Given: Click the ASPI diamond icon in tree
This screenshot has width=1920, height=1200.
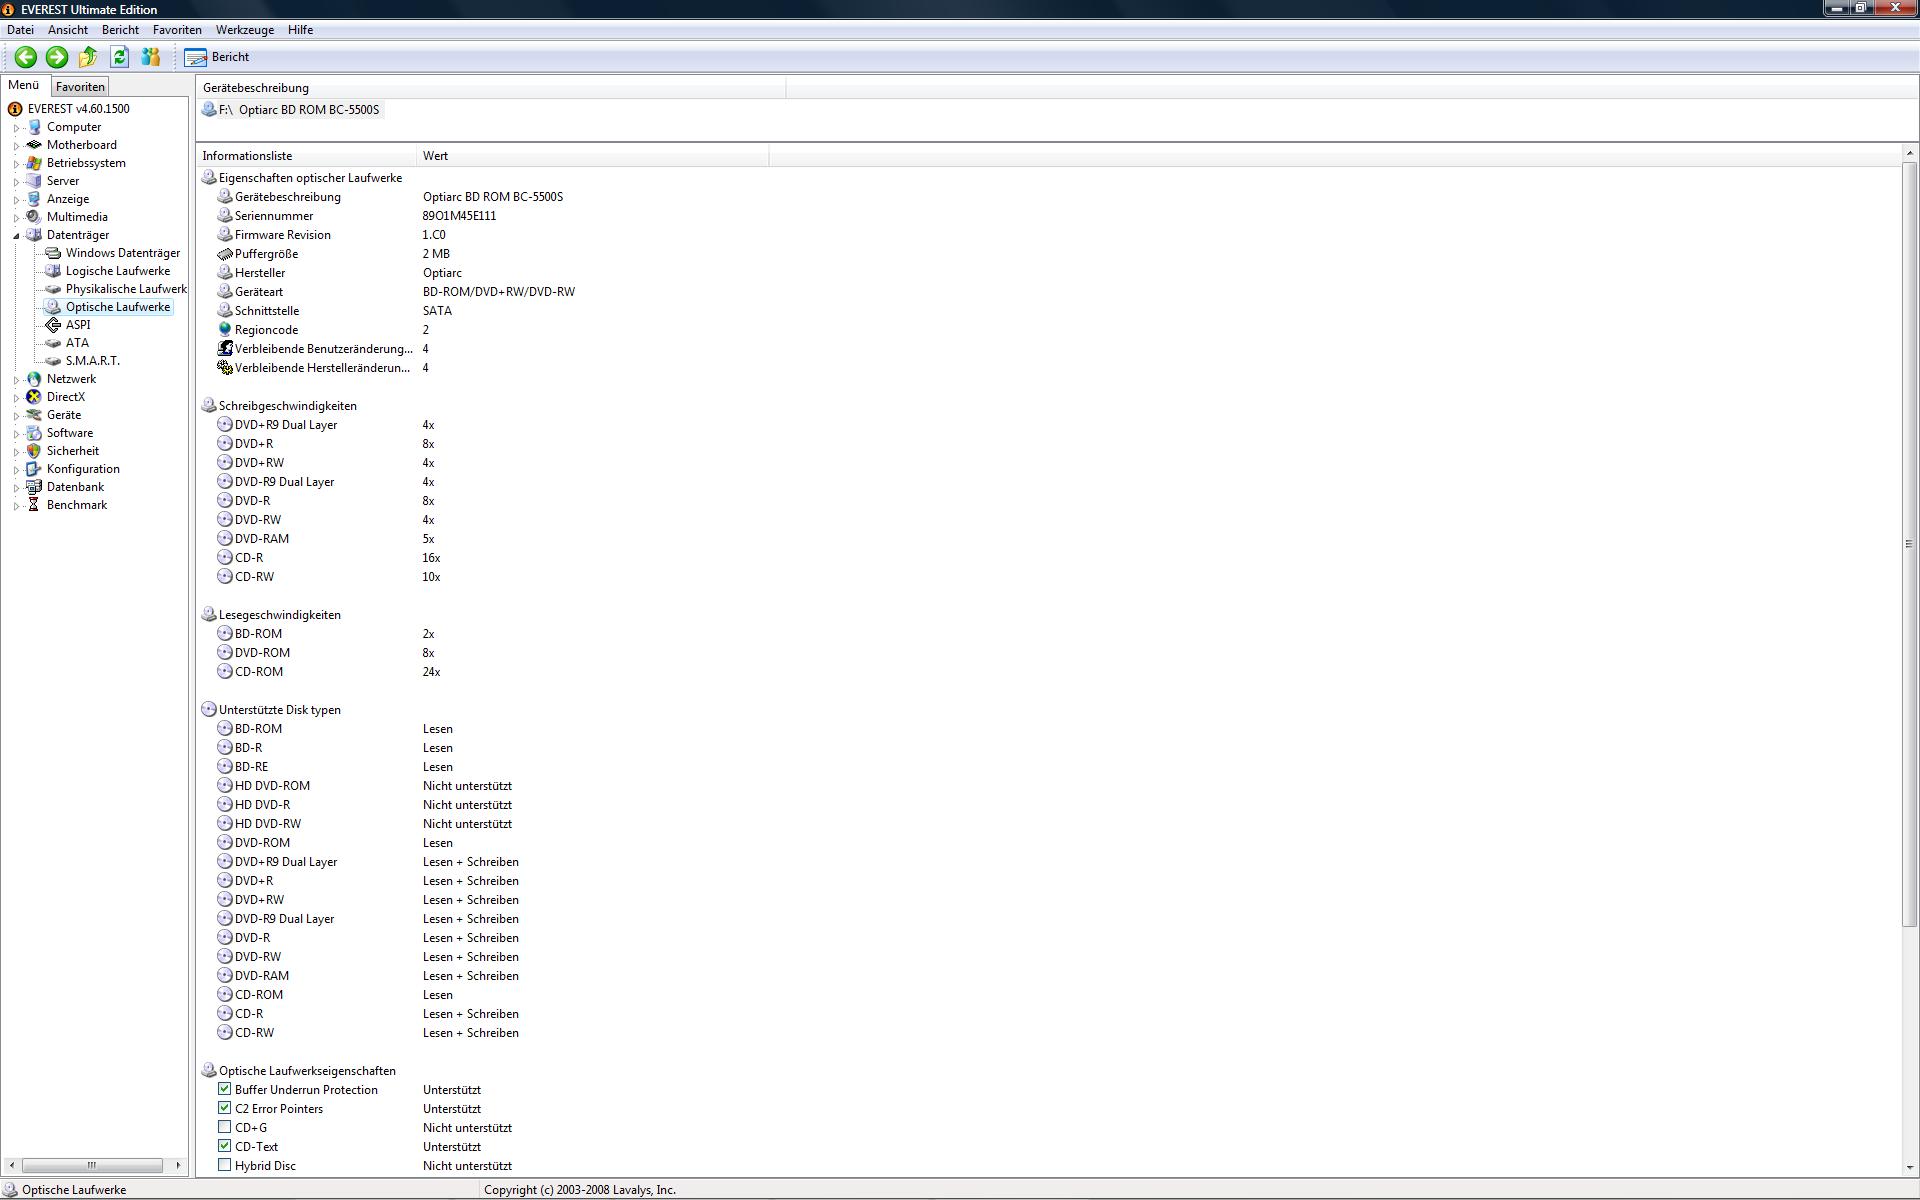Looking at the screenshot, I should point(53,325).
